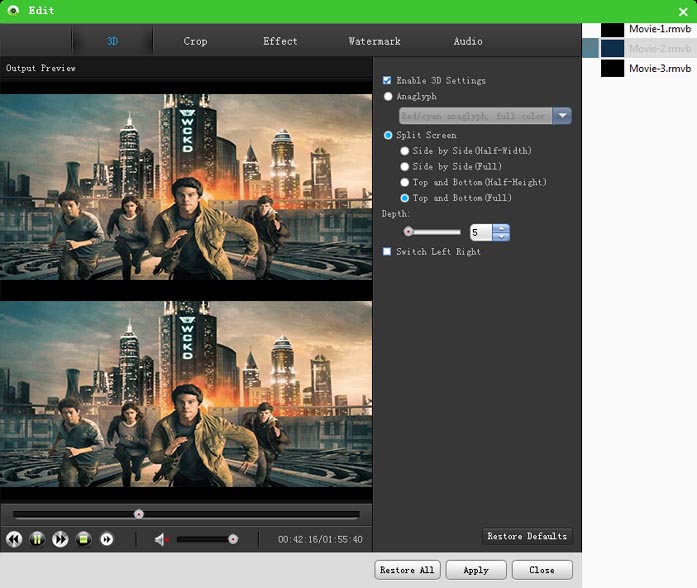Choose Top and Bottom (Half-Height)
The height and width of the screenshot is (588, 697).
coord(404,182)
